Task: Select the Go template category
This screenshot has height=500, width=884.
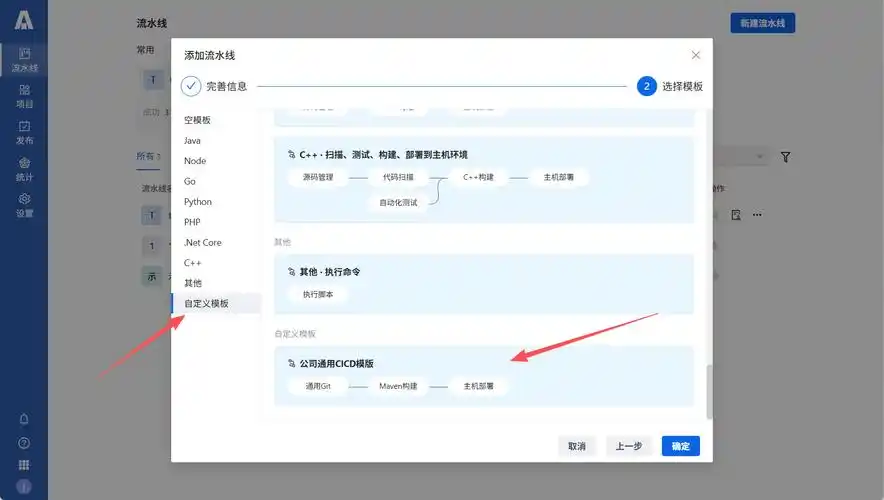Action: pyautogui.click(x=190, y=181)
